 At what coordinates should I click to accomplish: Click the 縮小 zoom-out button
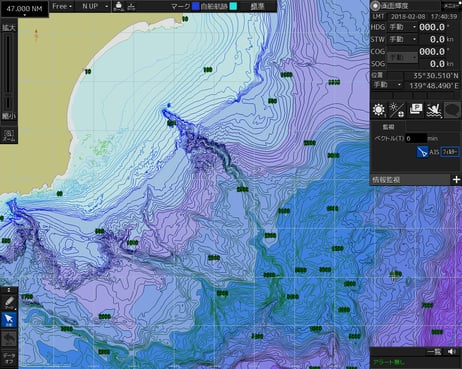9,116
